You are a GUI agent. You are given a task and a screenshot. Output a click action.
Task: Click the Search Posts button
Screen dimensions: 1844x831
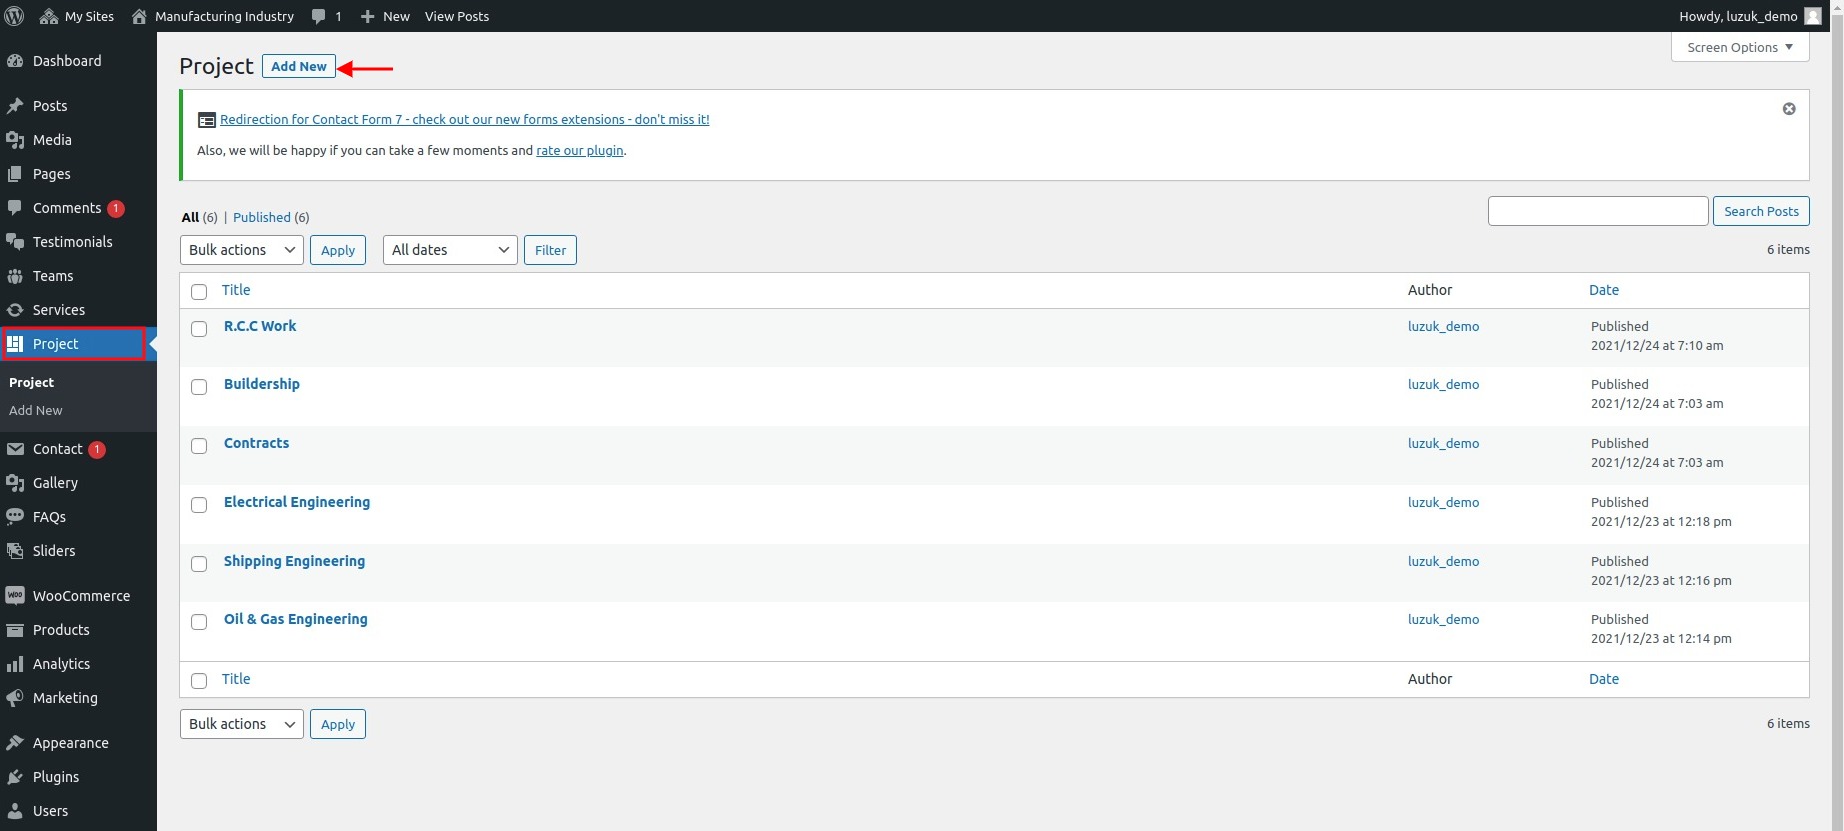(x=1761, y=211)
